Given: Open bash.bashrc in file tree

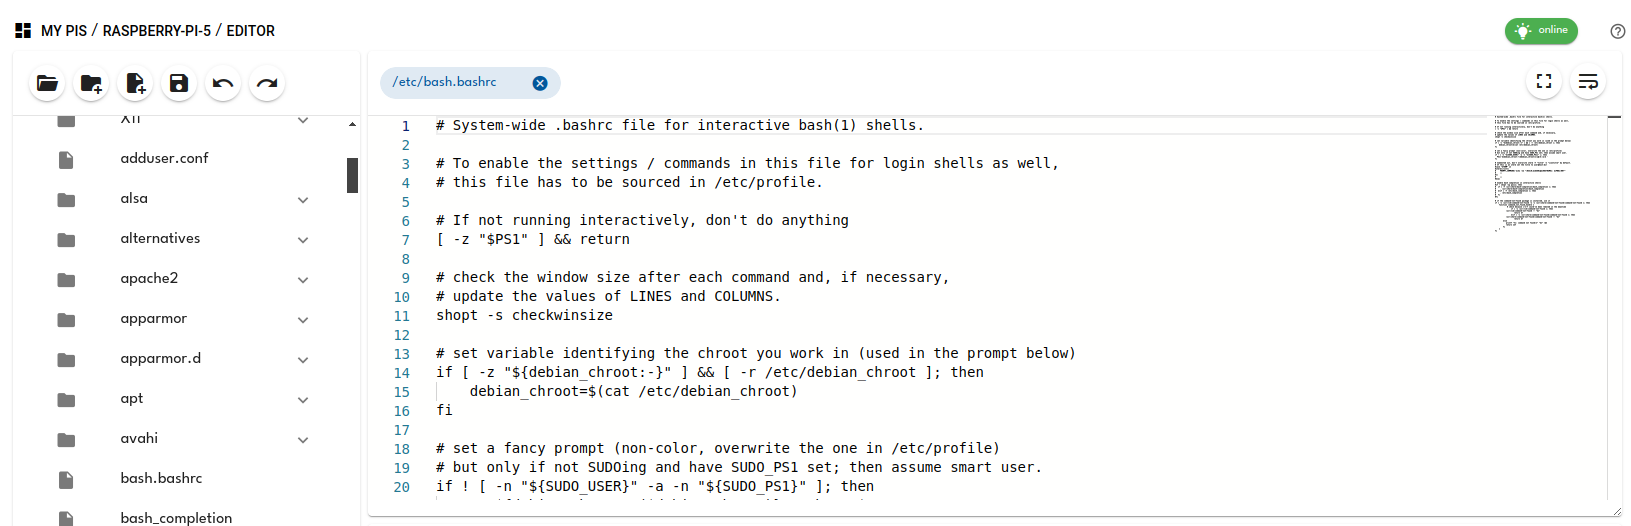Looking at the screenshot, I should click(161, 478).
